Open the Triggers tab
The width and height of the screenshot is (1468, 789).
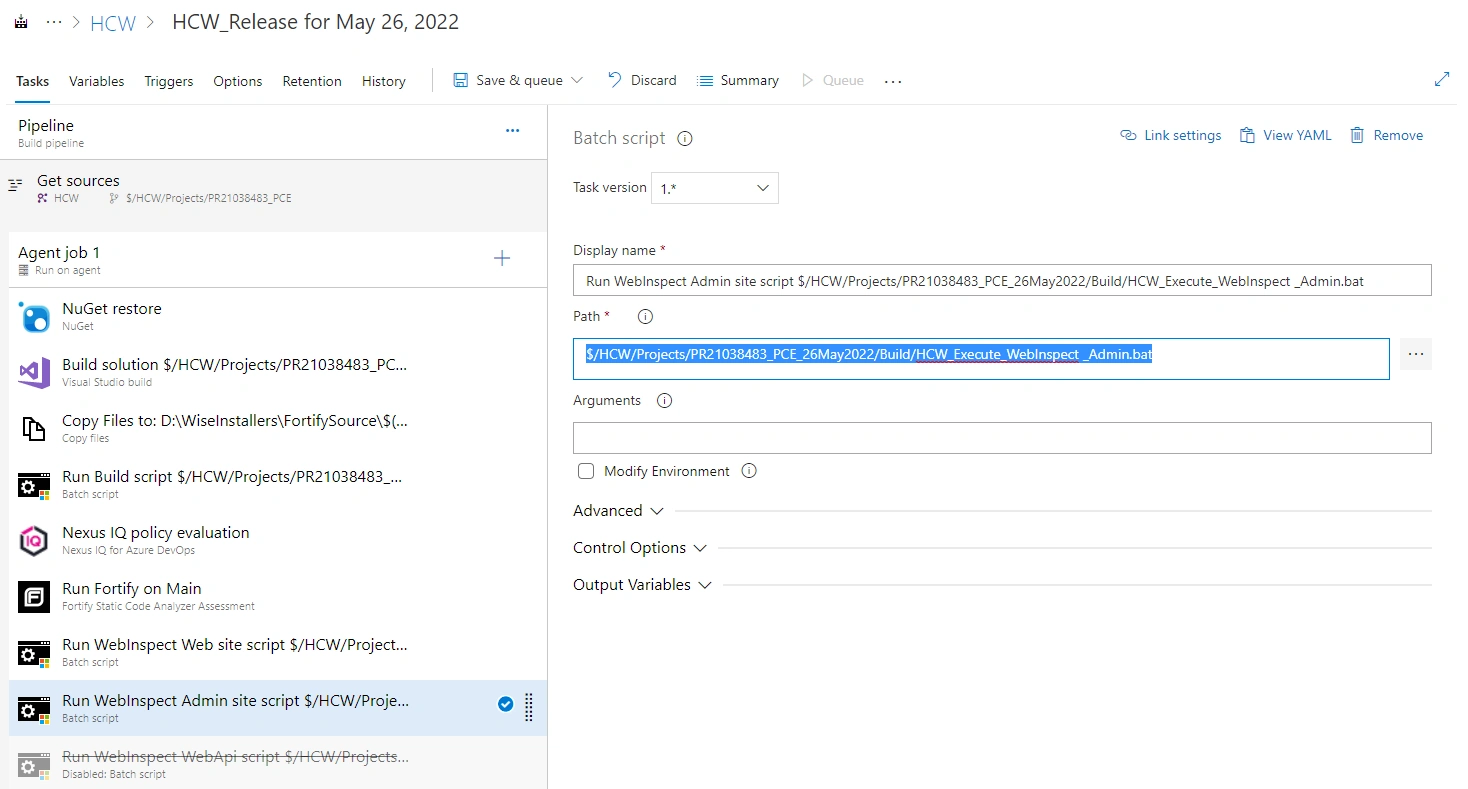click(169, 81)
